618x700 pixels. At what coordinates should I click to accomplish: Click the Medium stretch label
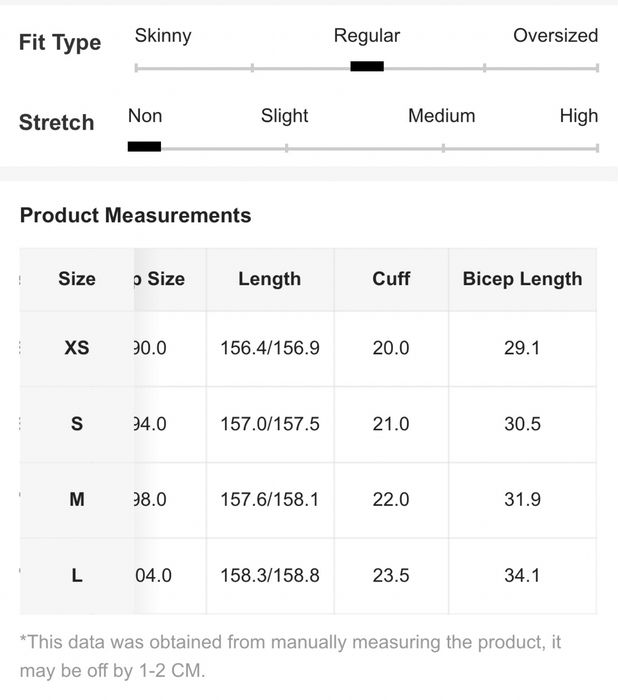point(442,116)
